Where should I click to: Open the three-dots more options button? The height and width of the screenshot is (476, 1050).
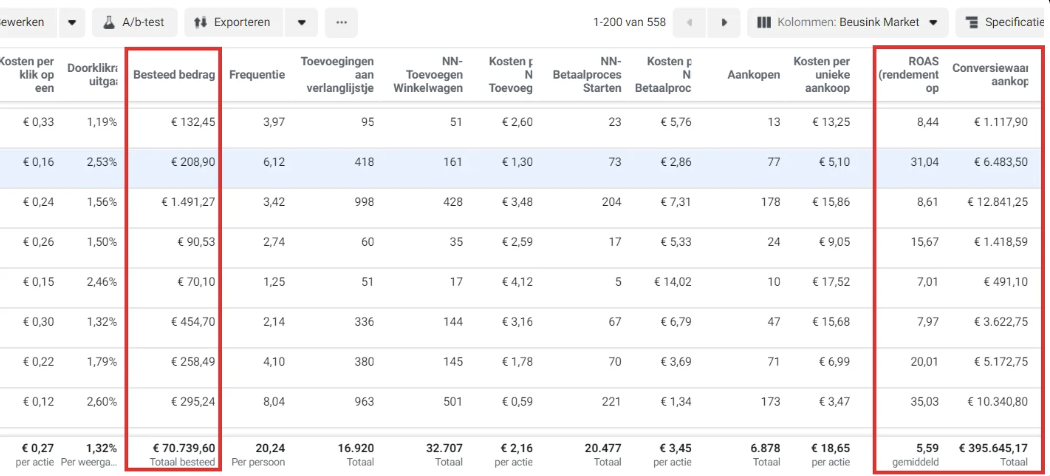(342, 22)
